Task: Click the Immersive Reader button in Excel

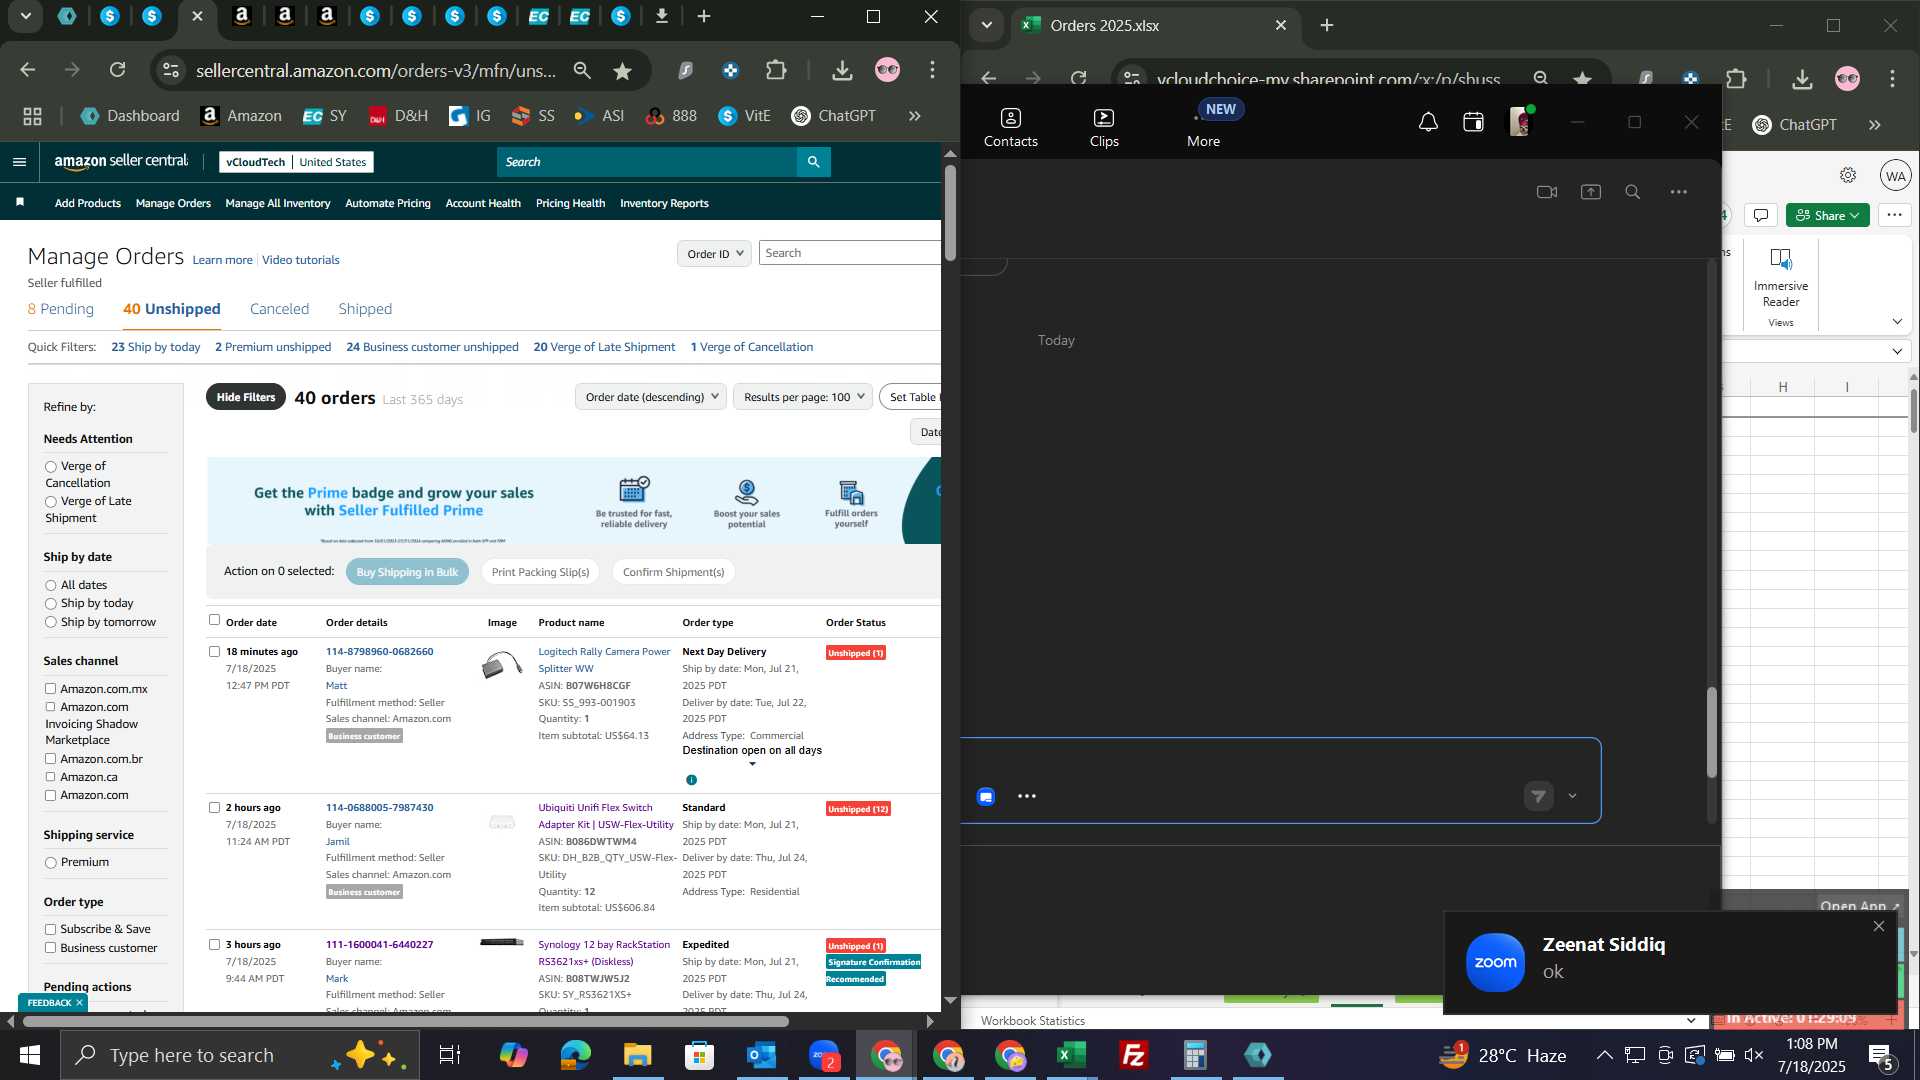Action: pos(1781,277)
